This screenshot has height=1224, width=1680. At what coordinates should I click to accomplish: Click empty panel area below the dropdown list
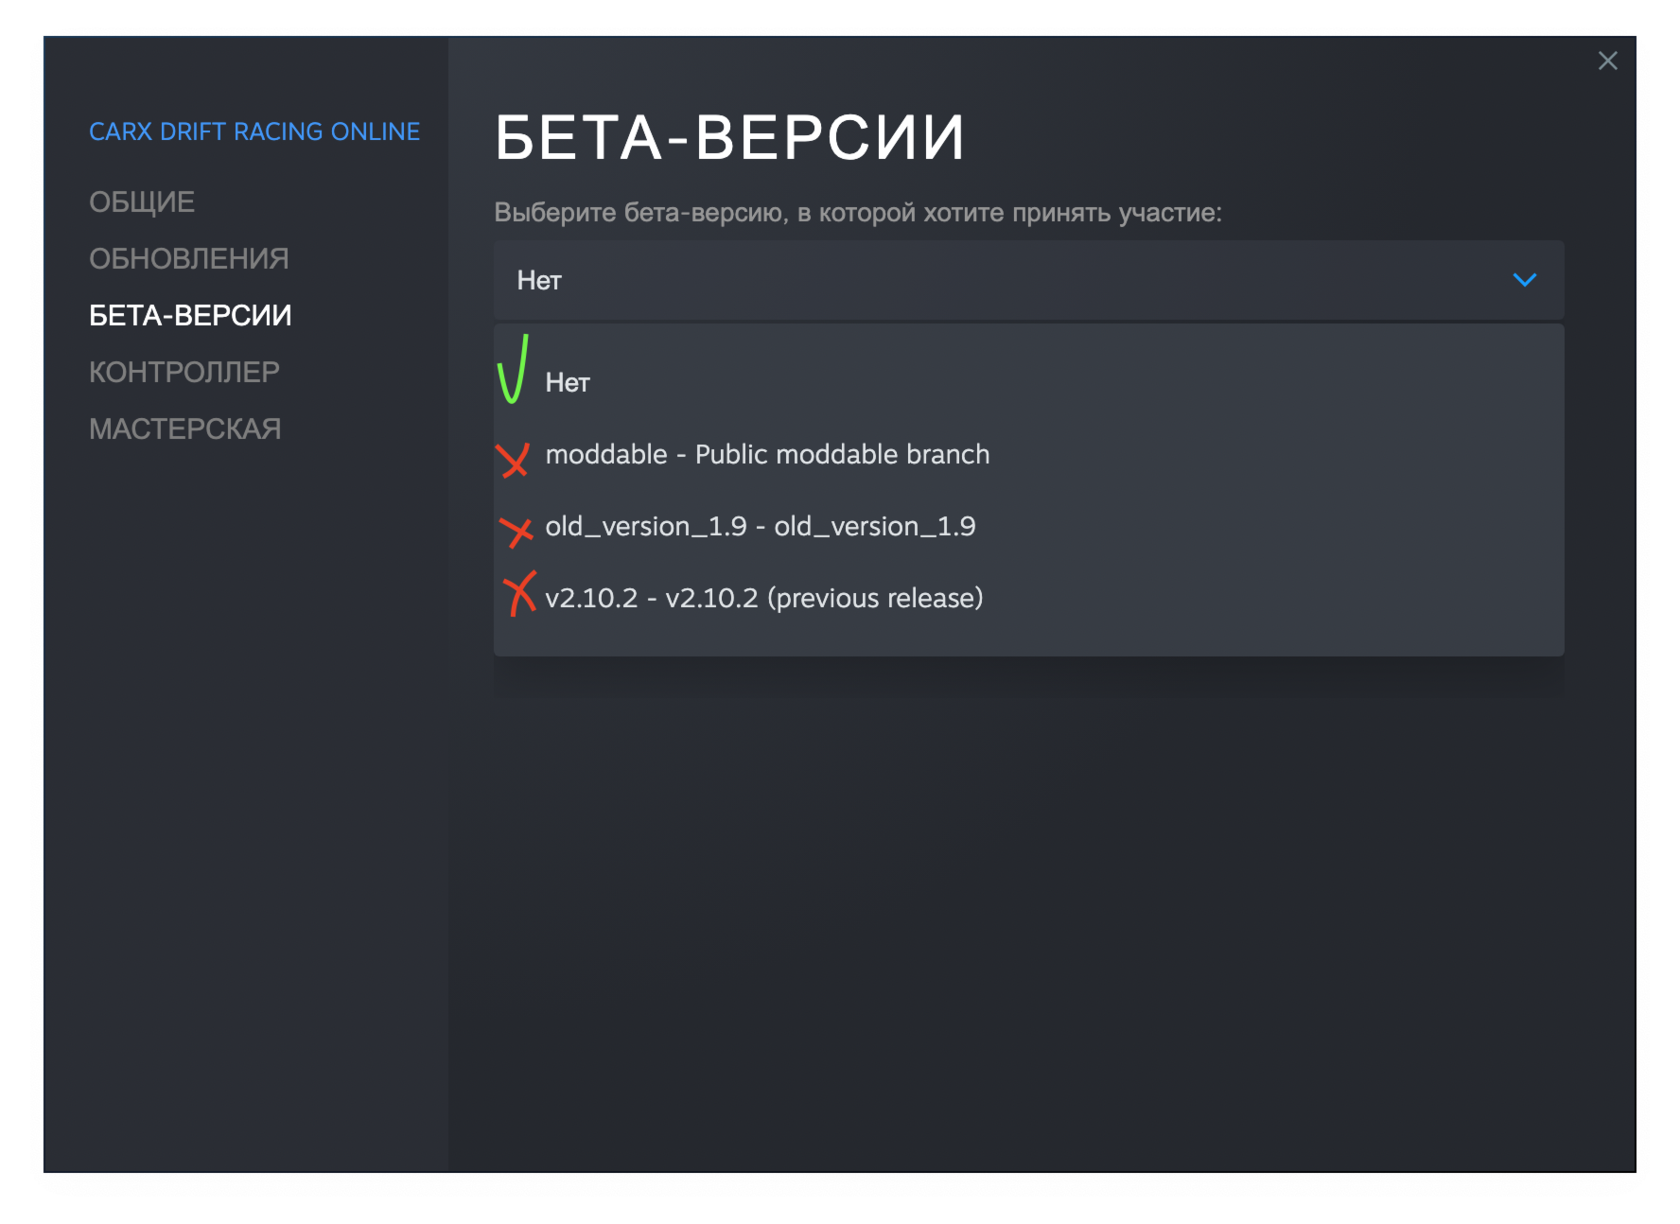(1030, 900)
